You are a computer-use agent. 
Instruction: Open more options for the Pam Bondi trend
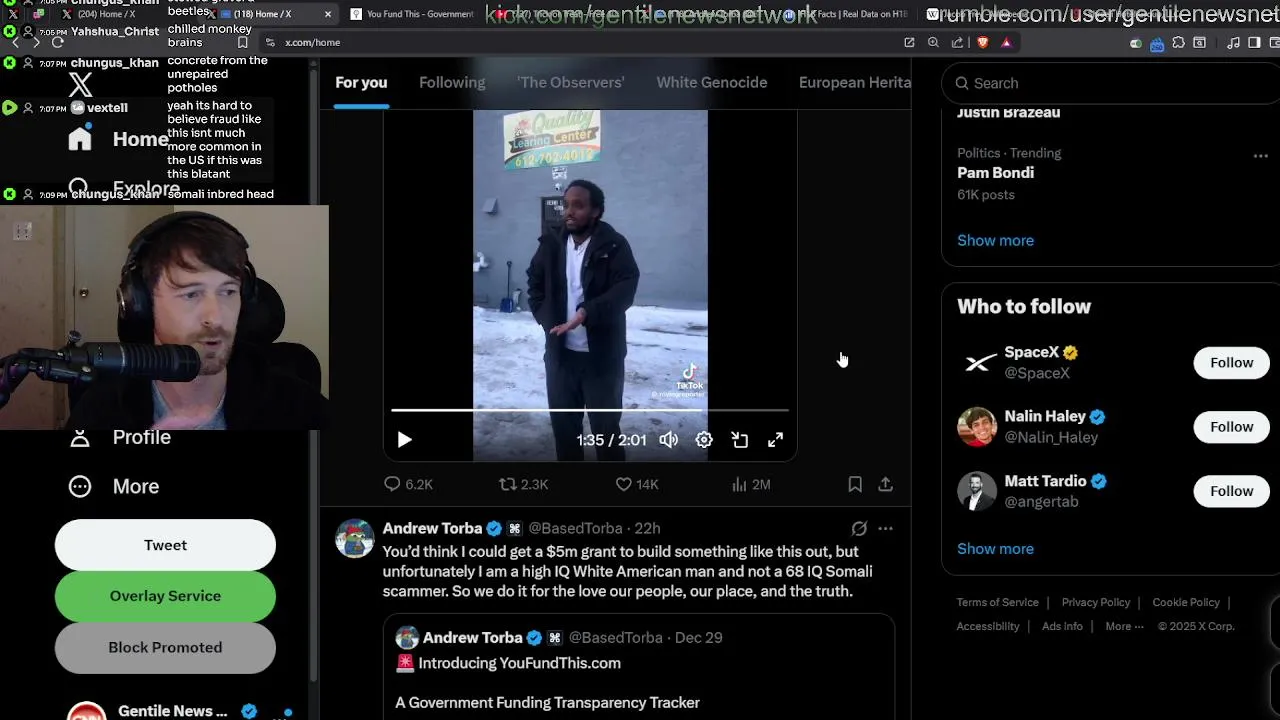[x=1260, y=156]
